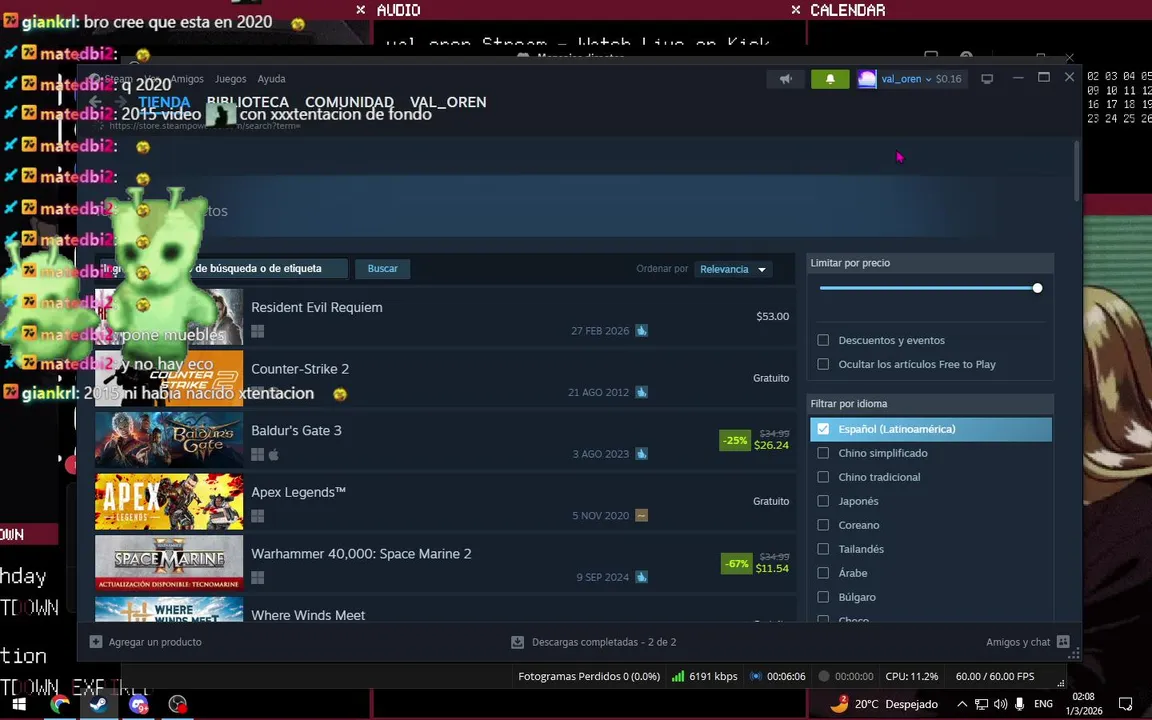The height and width of the screenshot is (720, 1152).
Task: Click the Buscar search button
Action: pyautogui.click(x=383, y=269)
